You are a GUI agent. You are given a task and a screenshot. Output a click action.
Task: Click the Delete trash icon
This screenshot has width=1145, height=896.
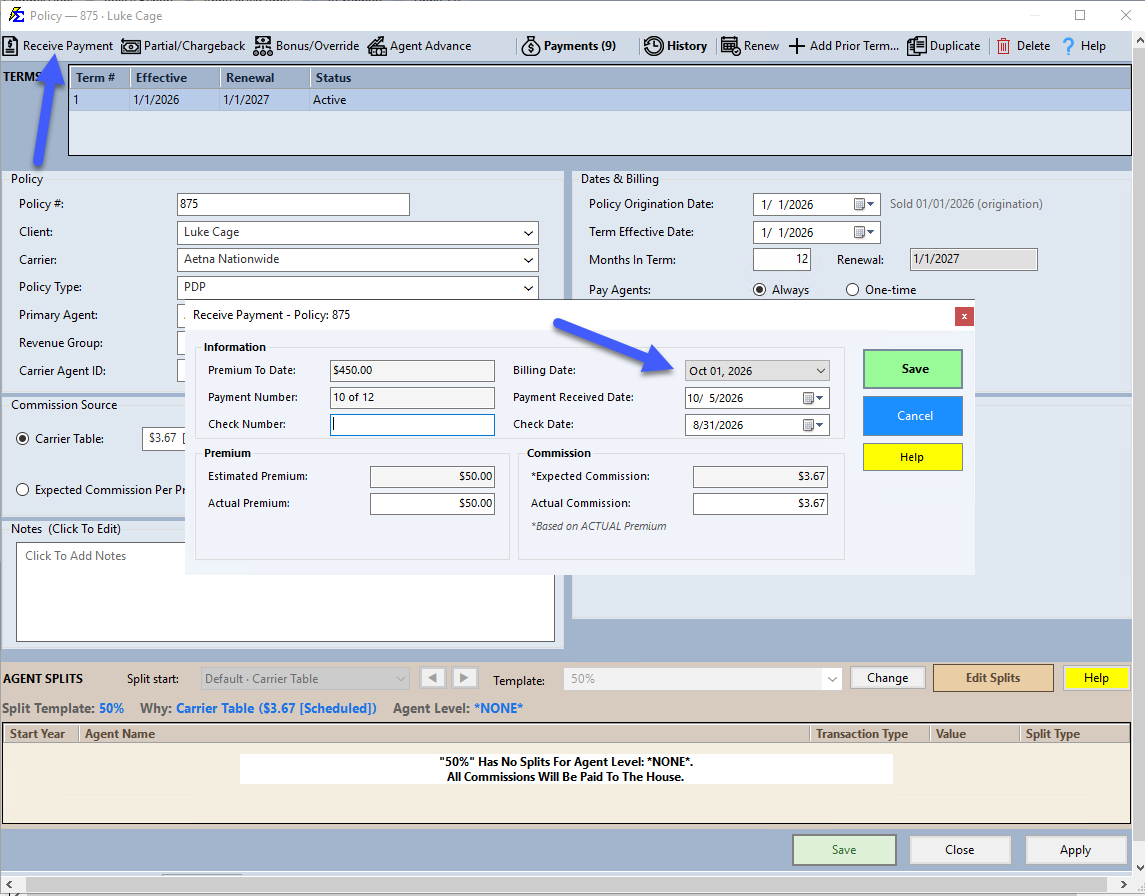tap(1003, 46)
